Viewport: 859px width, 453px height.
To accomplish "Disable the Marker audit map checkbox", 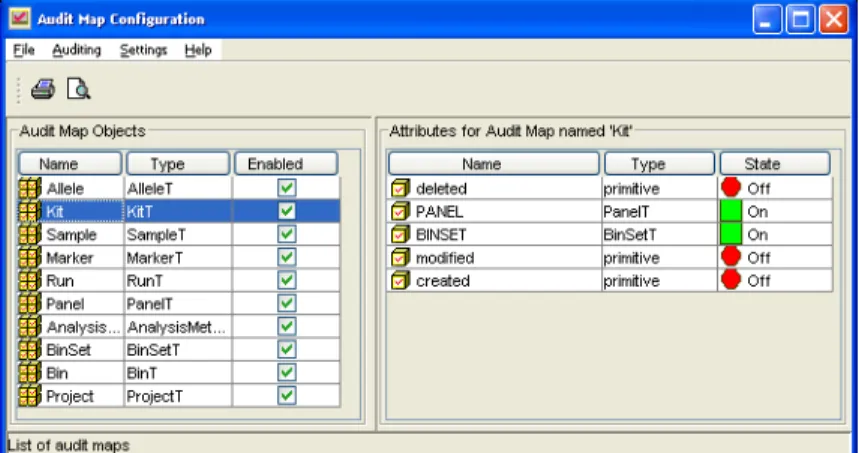I will click(287, 257).
